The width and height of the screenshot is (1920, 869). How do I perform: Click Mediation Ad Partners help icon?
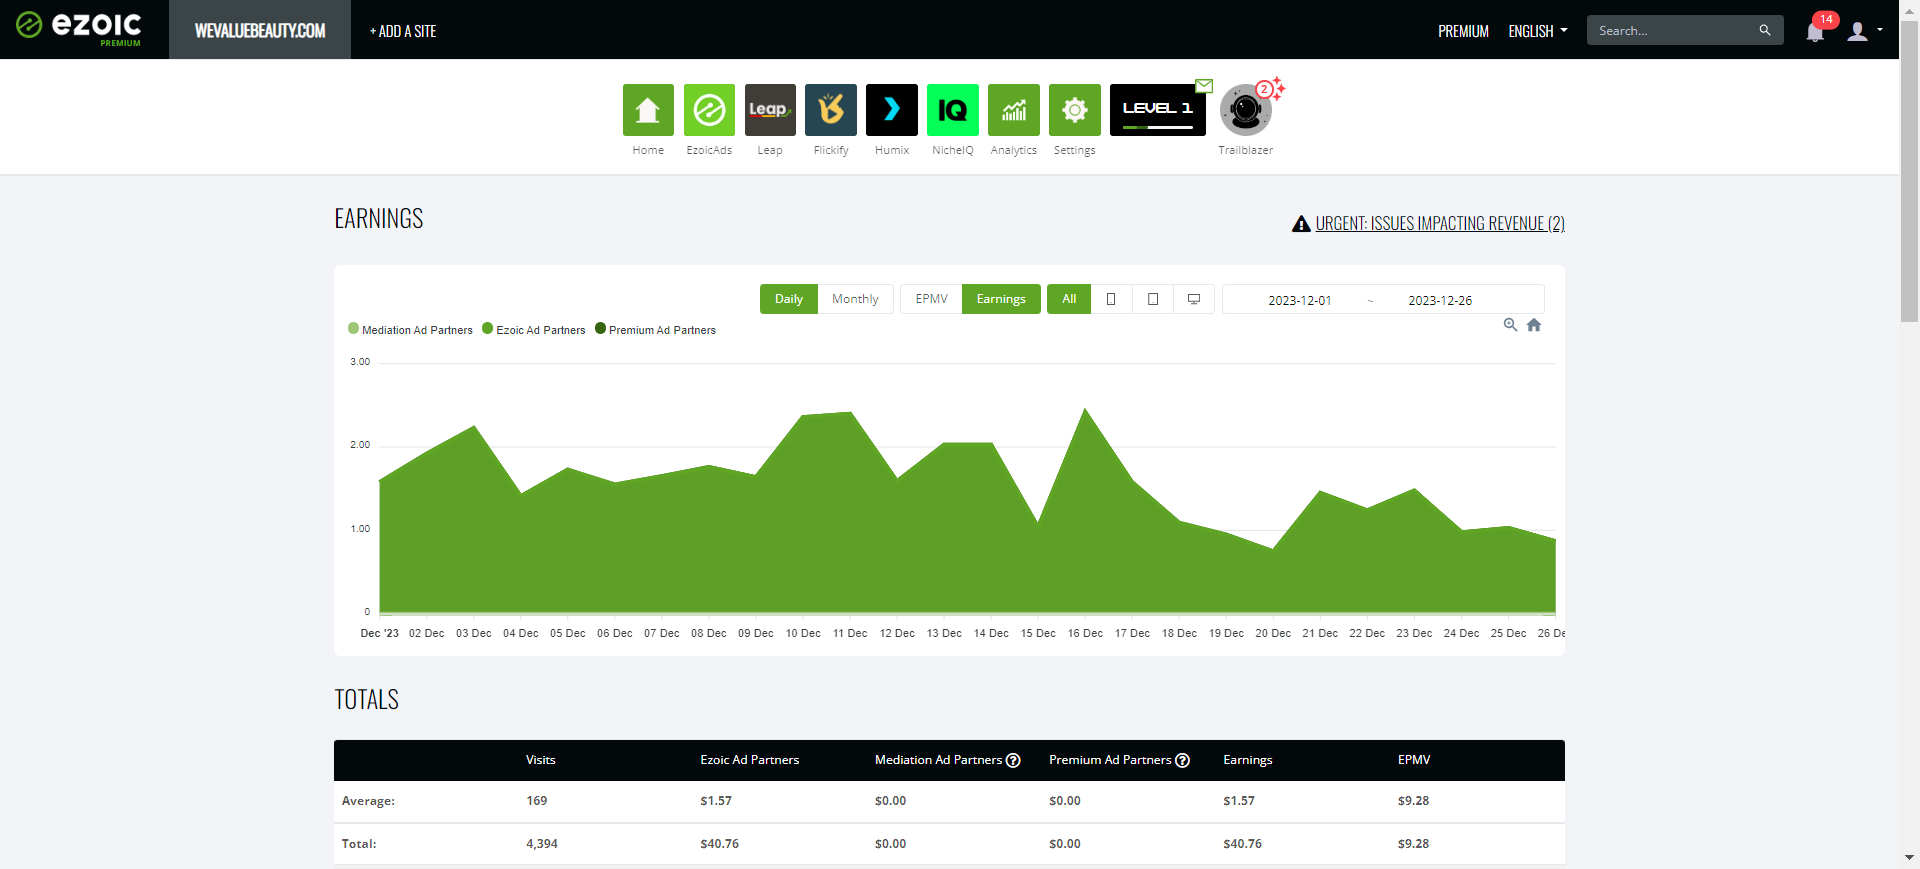[1013, 760]
